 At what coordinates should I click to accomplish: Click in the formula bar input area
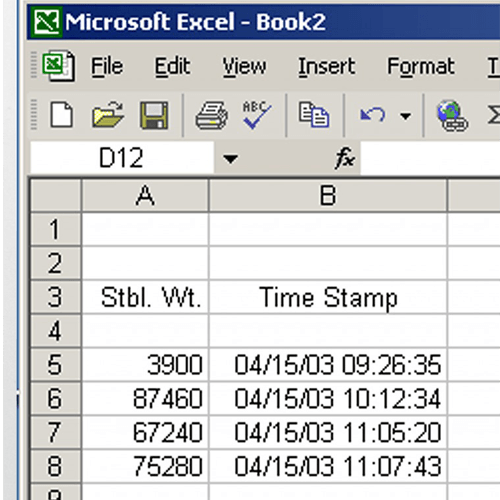430,157
